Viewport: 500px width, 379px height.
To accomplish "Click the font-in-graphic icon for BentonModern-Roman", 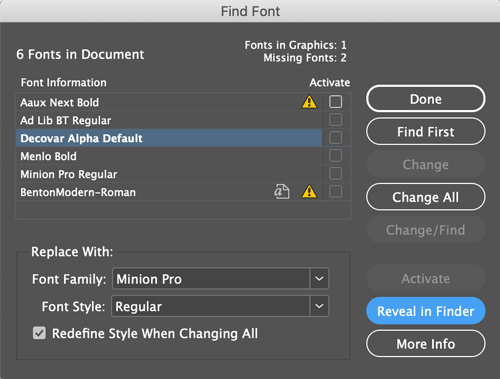I will click(282, 192).
